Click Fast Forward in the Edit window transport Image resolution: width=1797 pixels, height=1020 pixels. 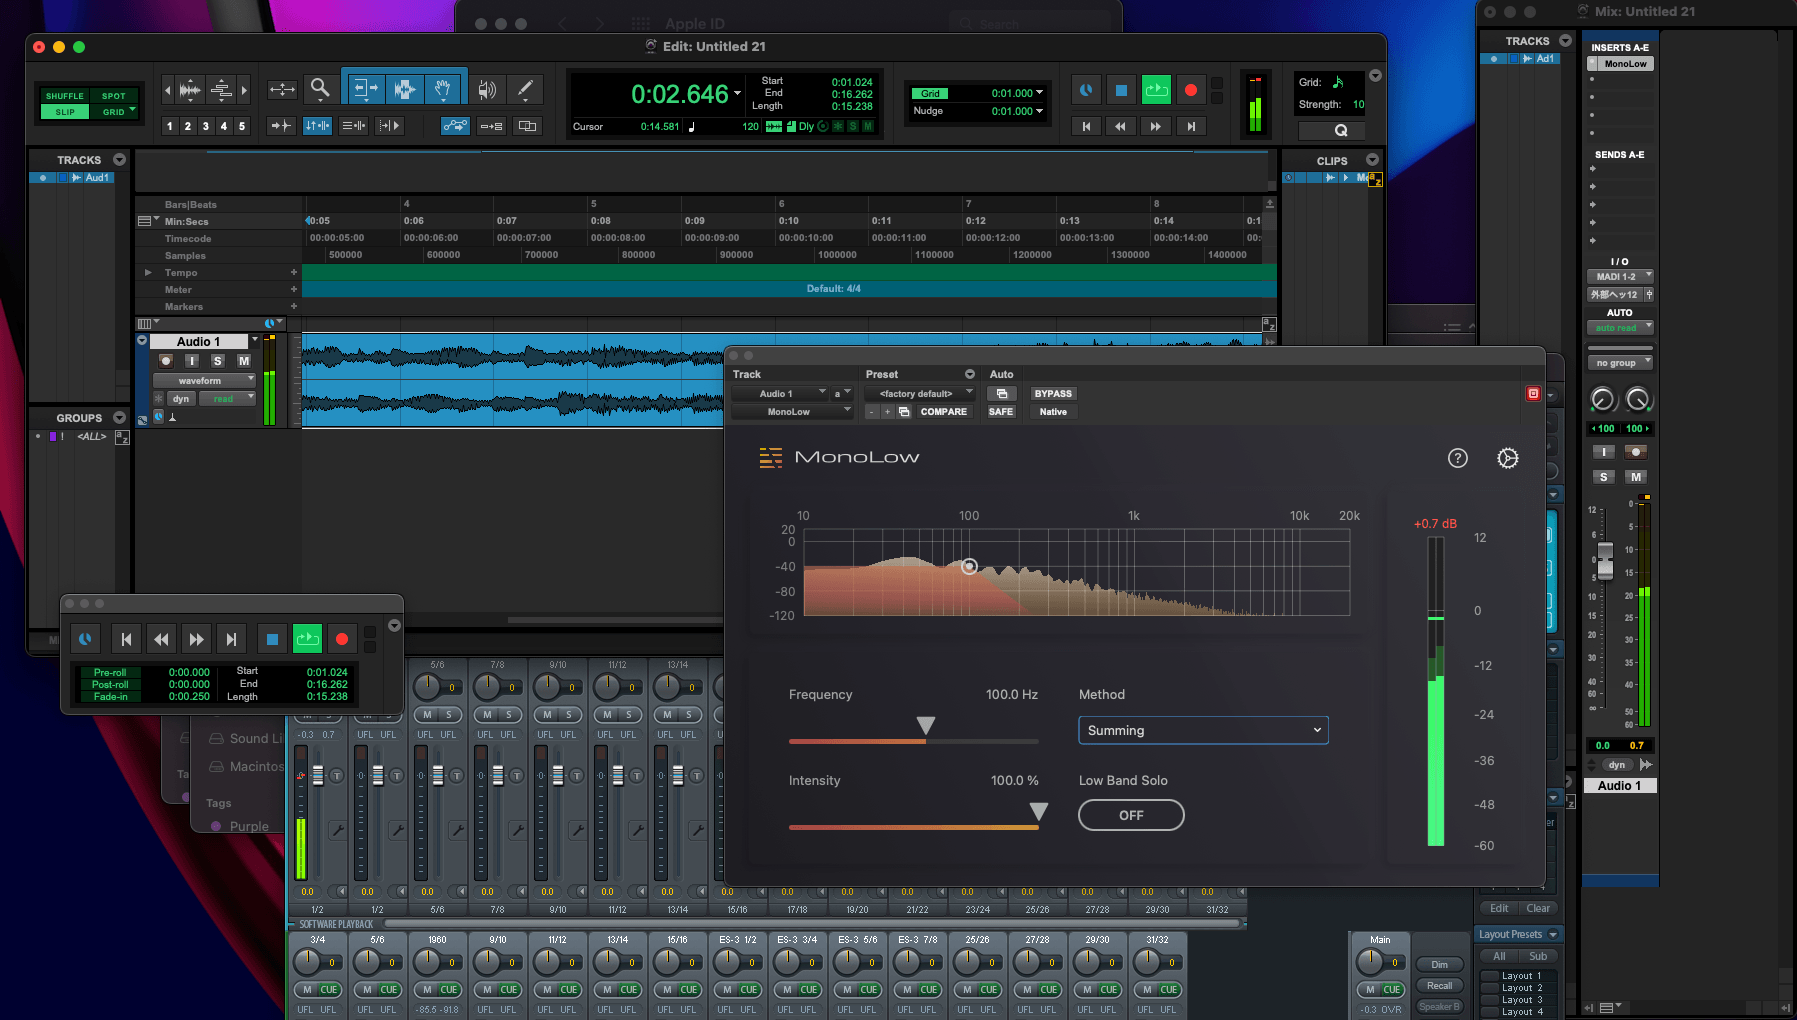(x=1156, y=126)
